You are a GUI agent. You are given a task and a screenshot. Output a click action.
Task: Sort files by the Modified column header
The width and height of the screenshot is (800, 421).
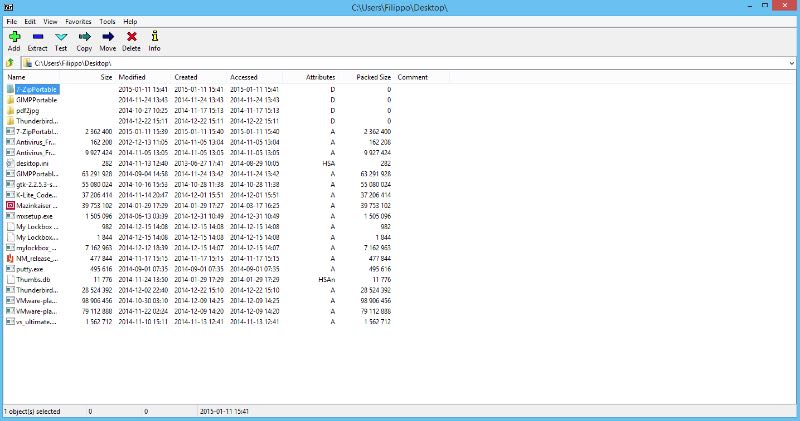[132, 77]
